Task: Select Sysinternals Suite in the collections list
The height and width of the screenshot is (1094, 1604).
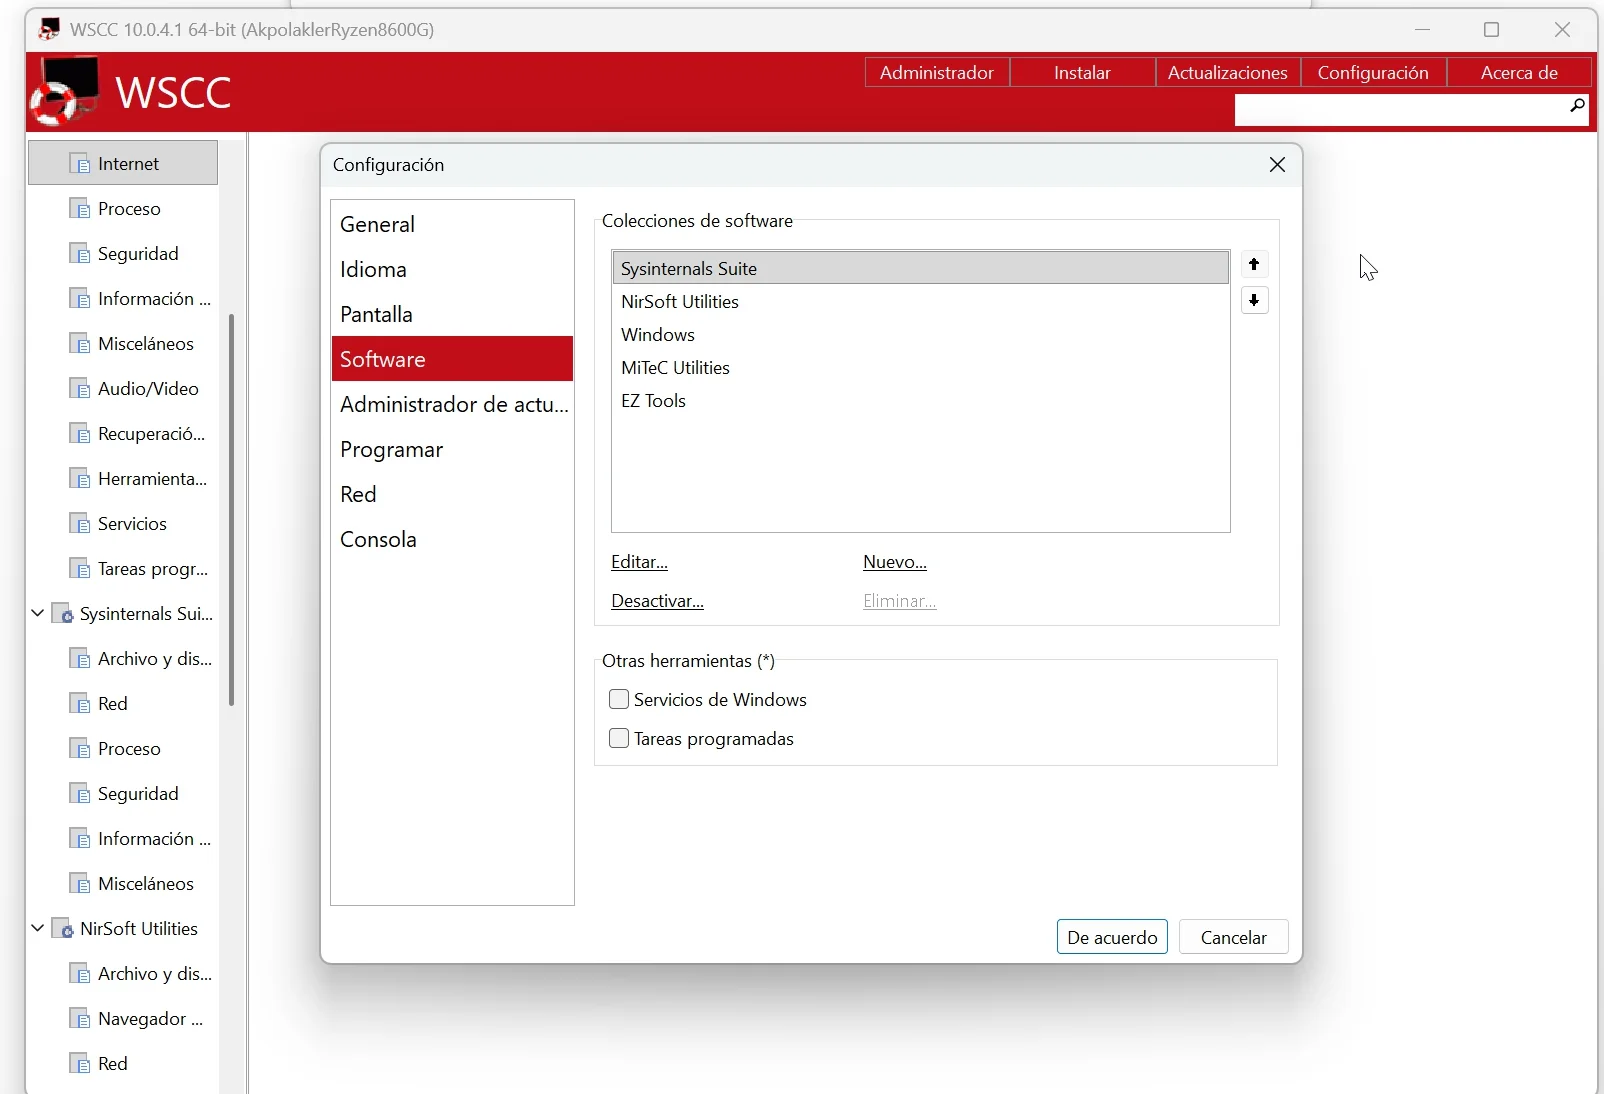Action: tap(920, 268)
